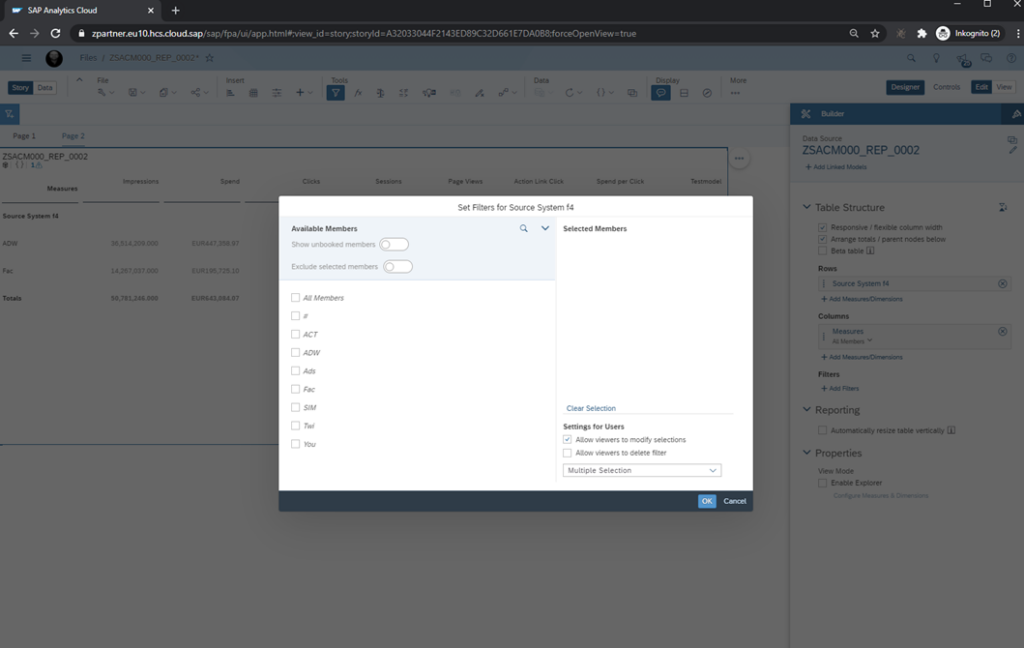Open the lightbulb insights icon
Viewport: 1024px width, 648px height.
tap(936, 58)
